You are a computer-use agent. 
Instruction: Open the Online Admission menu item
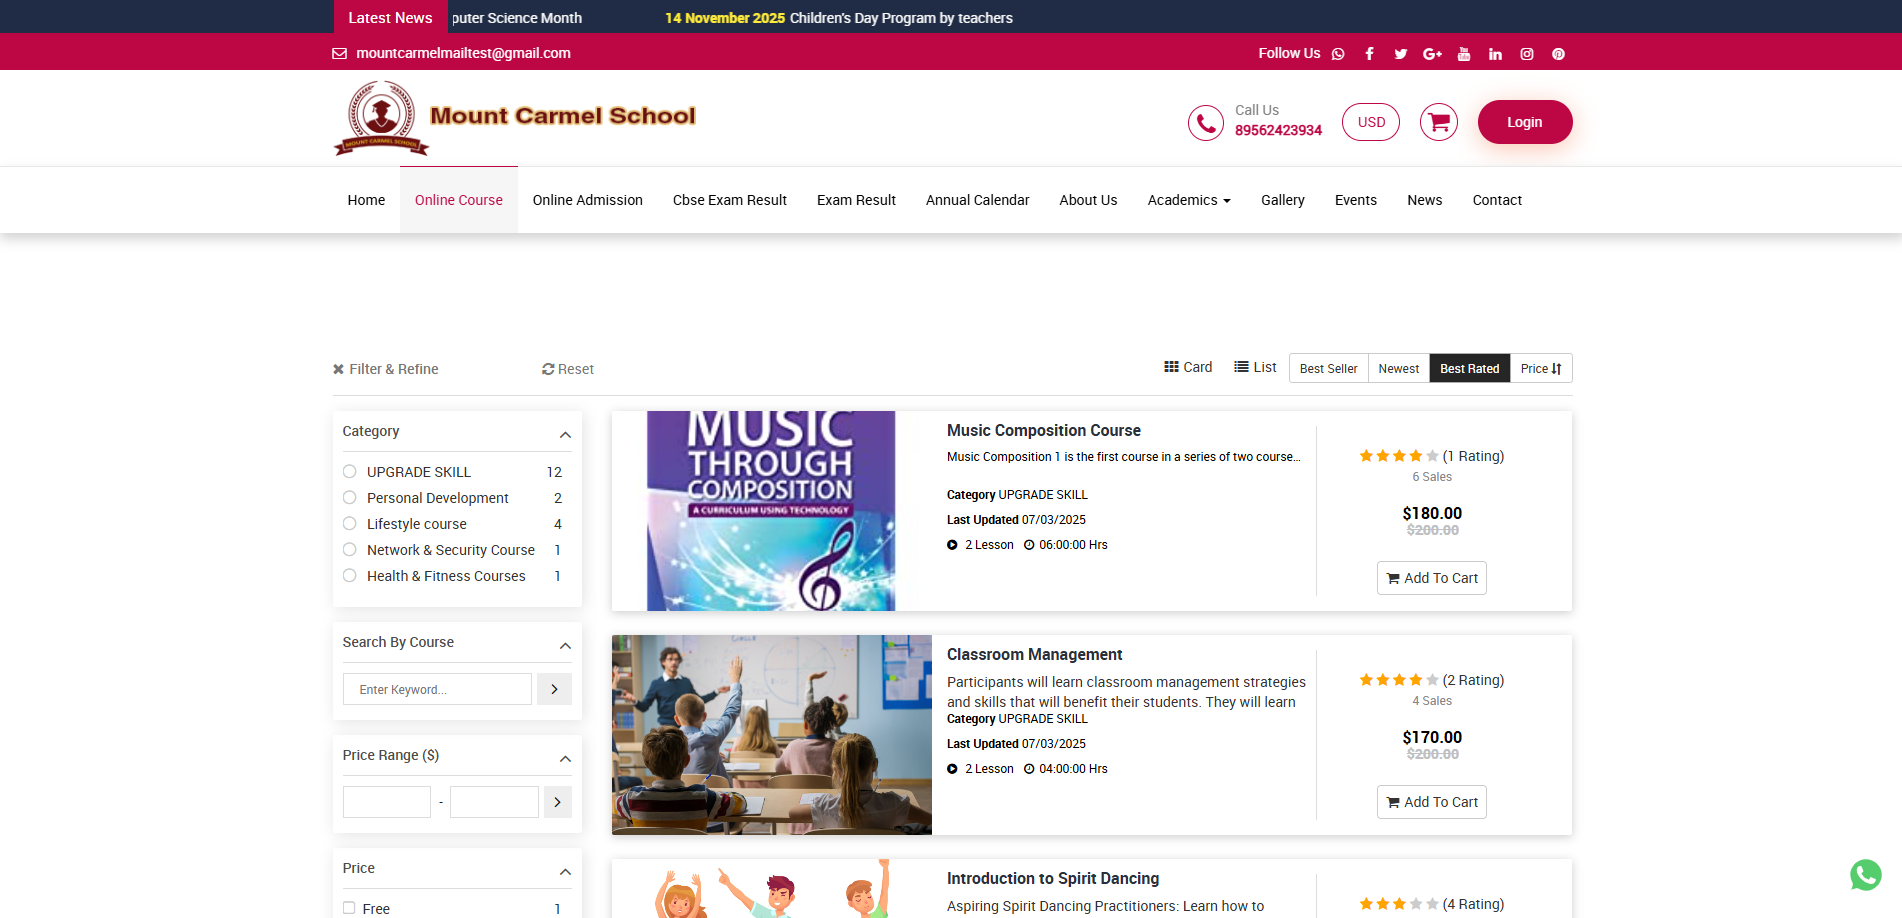click(587, 200)
